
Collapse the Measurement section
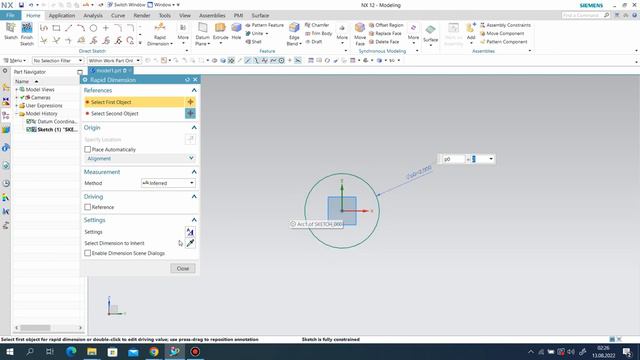click(x=194, y=172)
